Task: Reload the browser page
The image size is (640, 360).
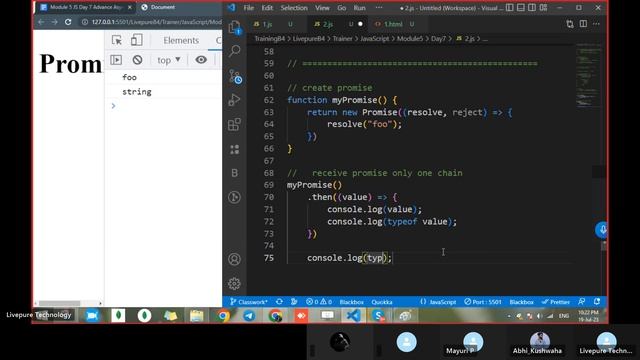Action: point(68,22)
